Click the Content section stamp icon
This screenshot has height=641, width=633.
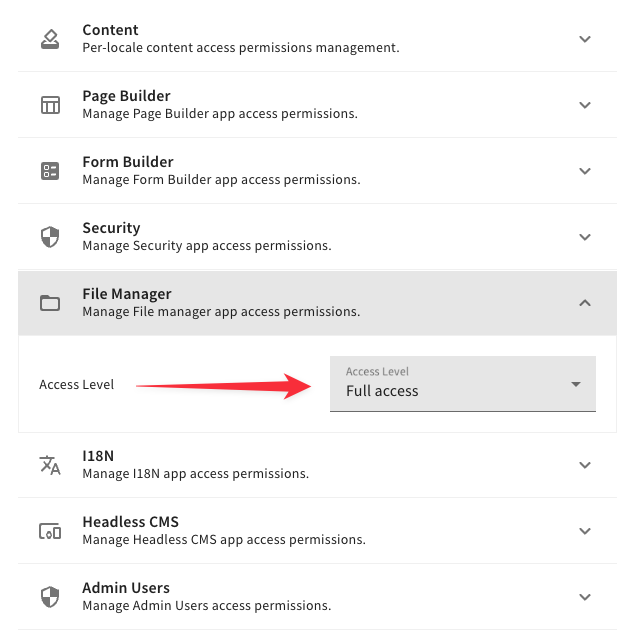[50, 39]
